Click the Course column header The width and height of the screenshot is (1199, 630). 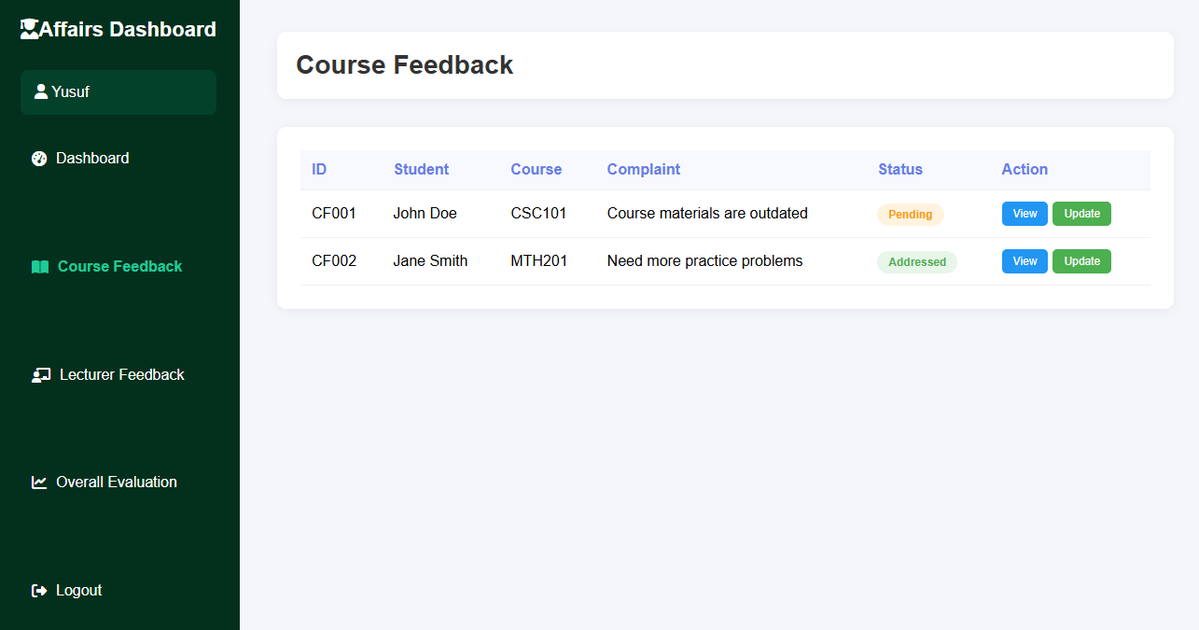coord(536,170)
